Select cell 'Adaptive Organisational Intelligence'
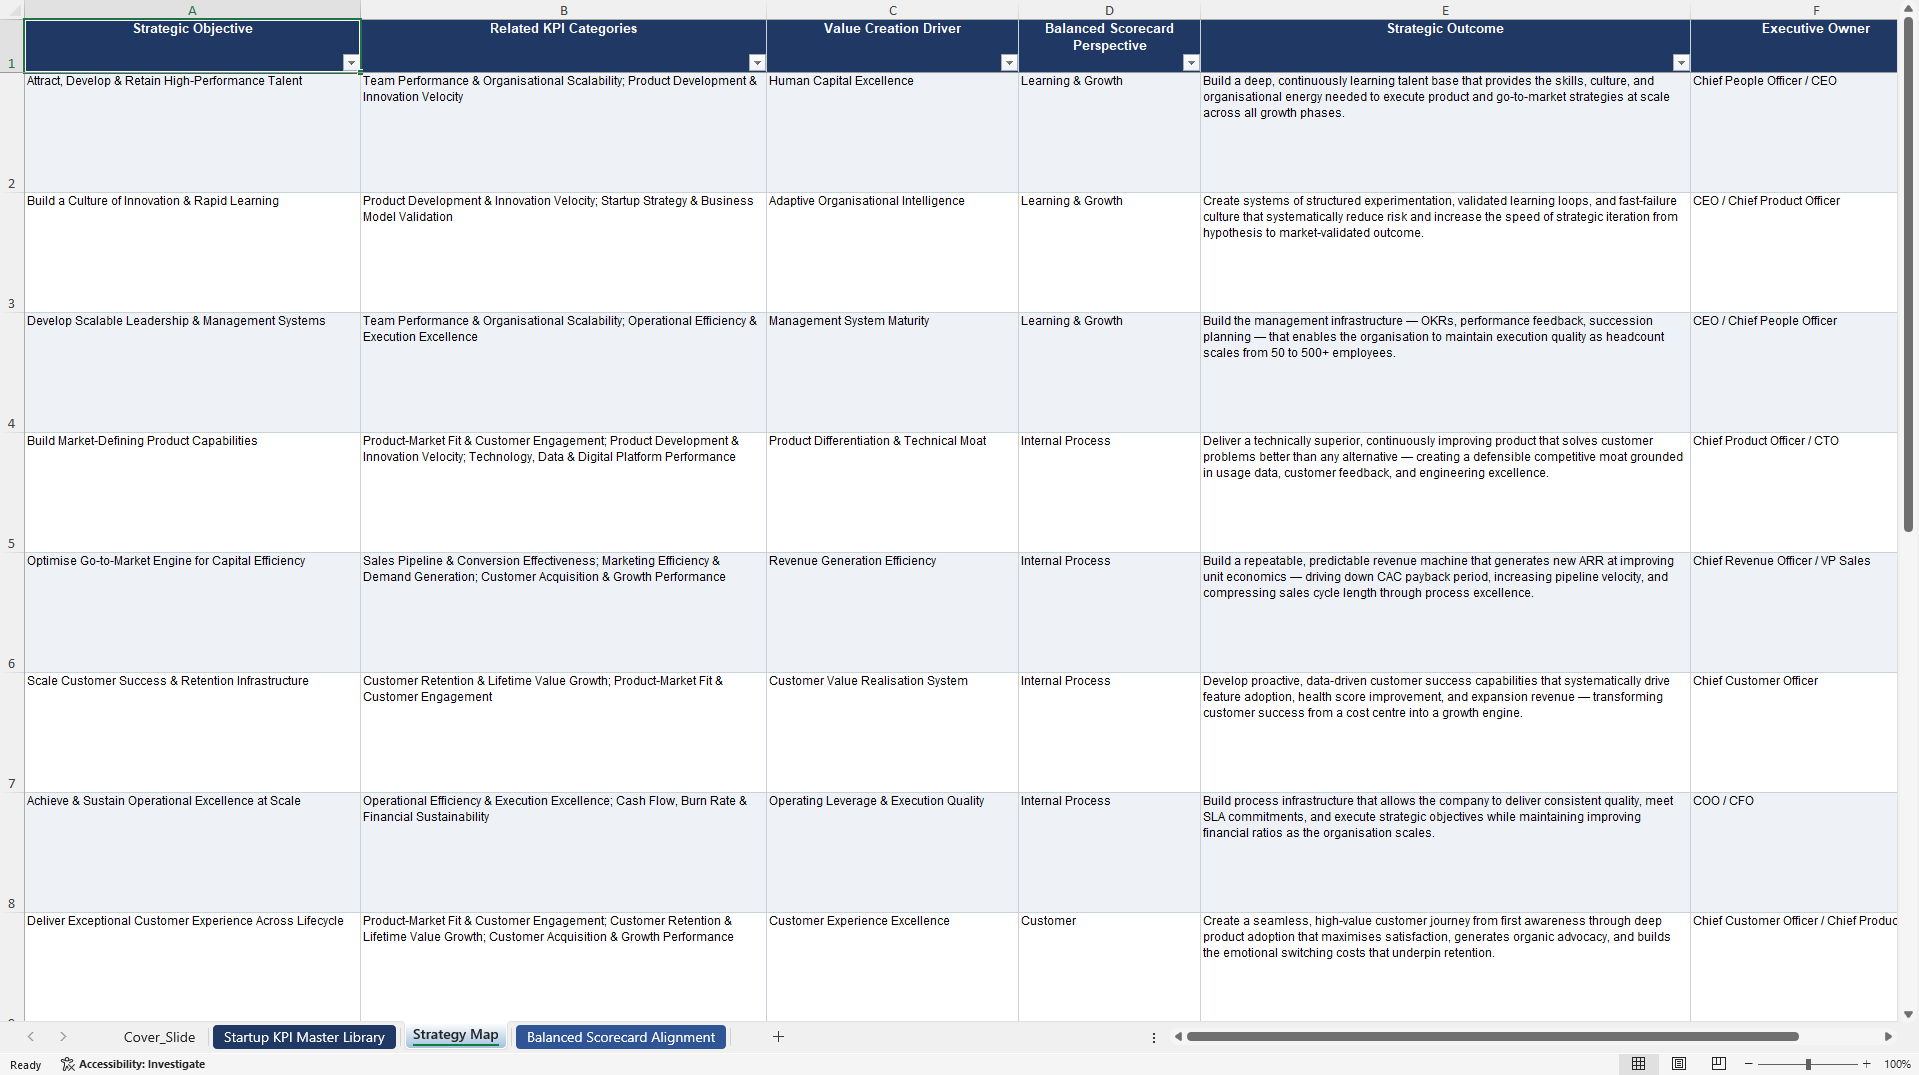 (x=892, y=252)
